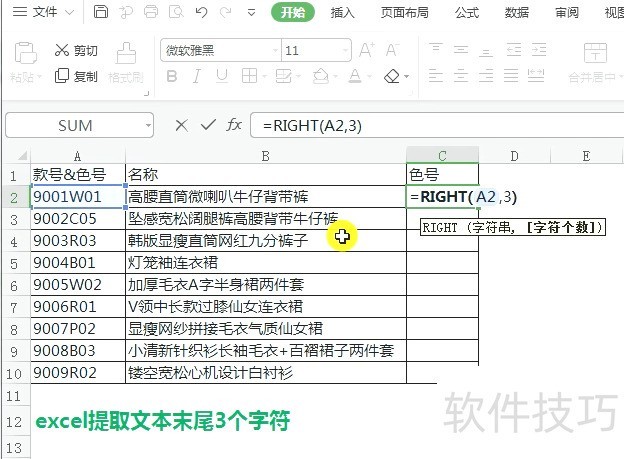Switch to the 插入 tab
The height and width of the screenshot is (459, 624).
click(342, 13)
